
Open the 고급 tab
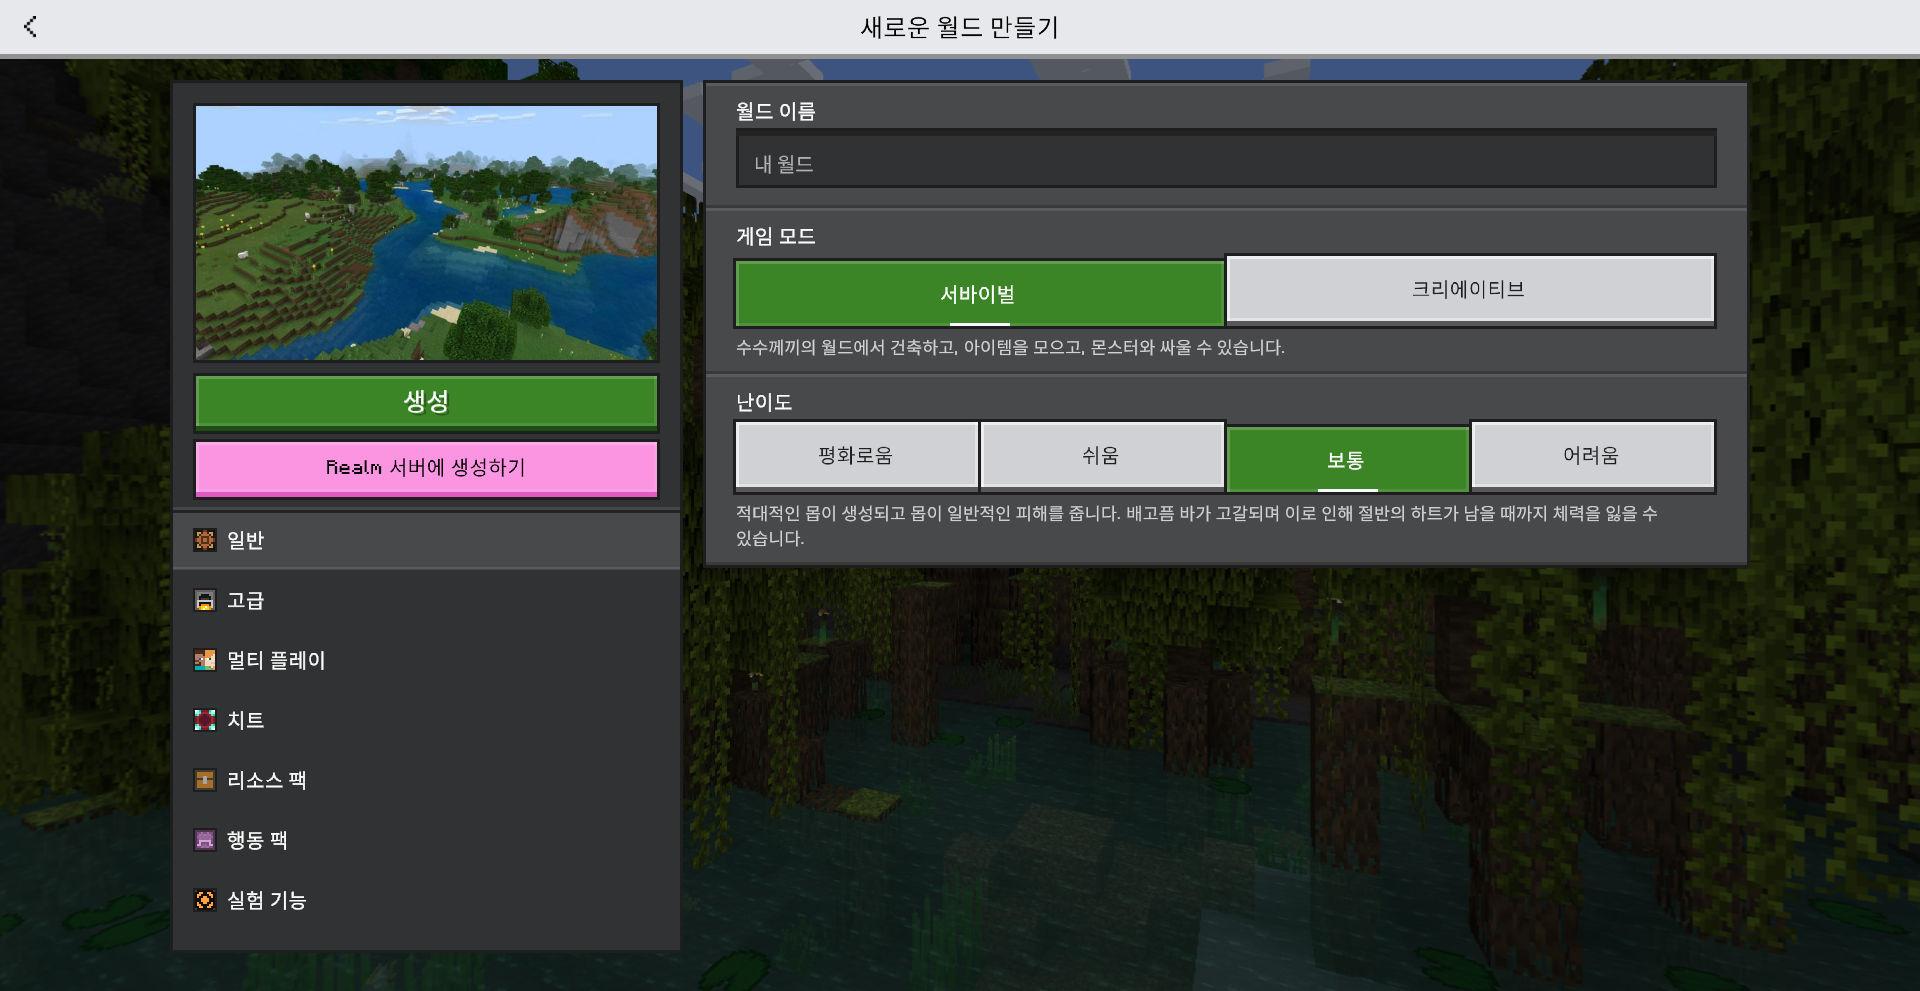point(427,600)
